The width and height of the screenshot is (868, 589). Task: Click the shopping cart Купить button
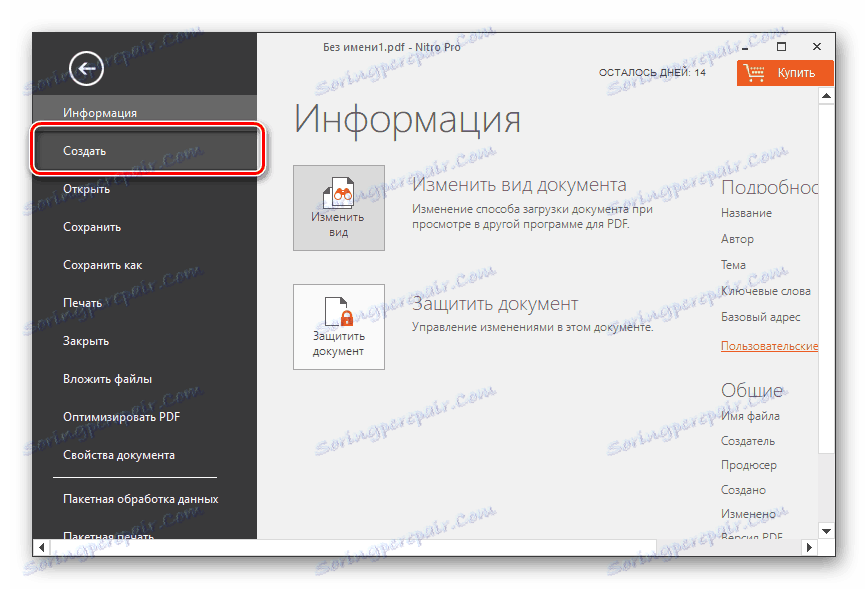tap(785, 73)
